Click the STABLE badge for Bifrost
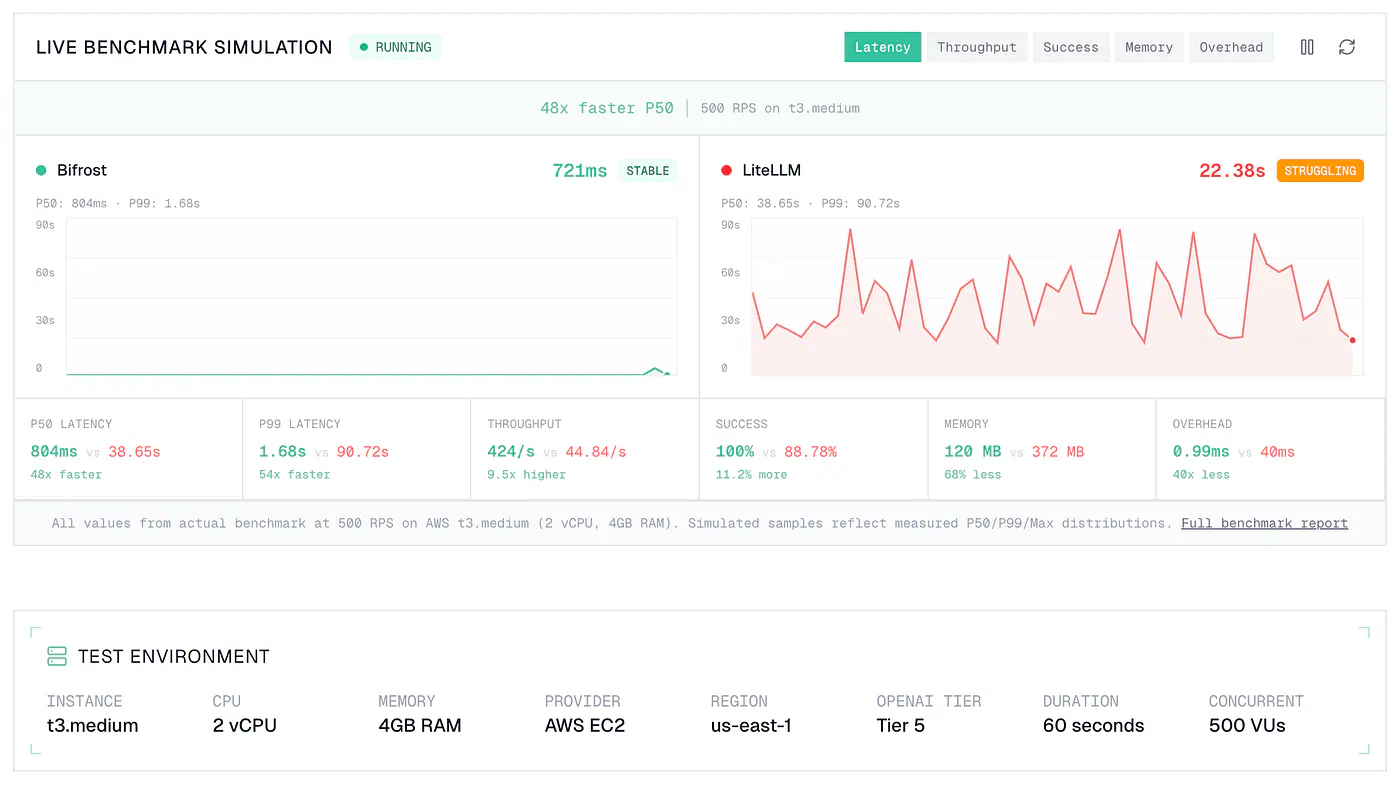The image size is (1400, 786). point(648,171)
